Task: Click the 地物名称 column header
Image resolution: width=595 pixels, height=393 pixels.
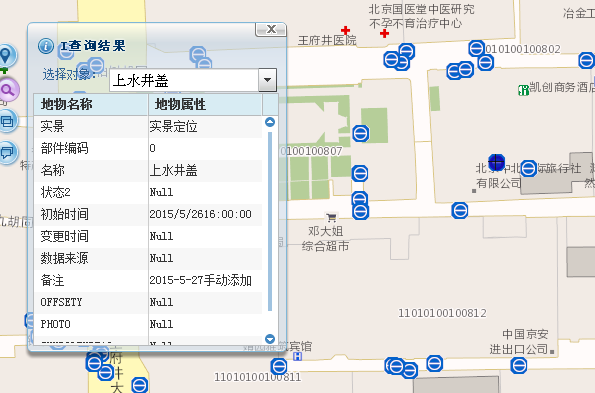Action: point(91,104)
